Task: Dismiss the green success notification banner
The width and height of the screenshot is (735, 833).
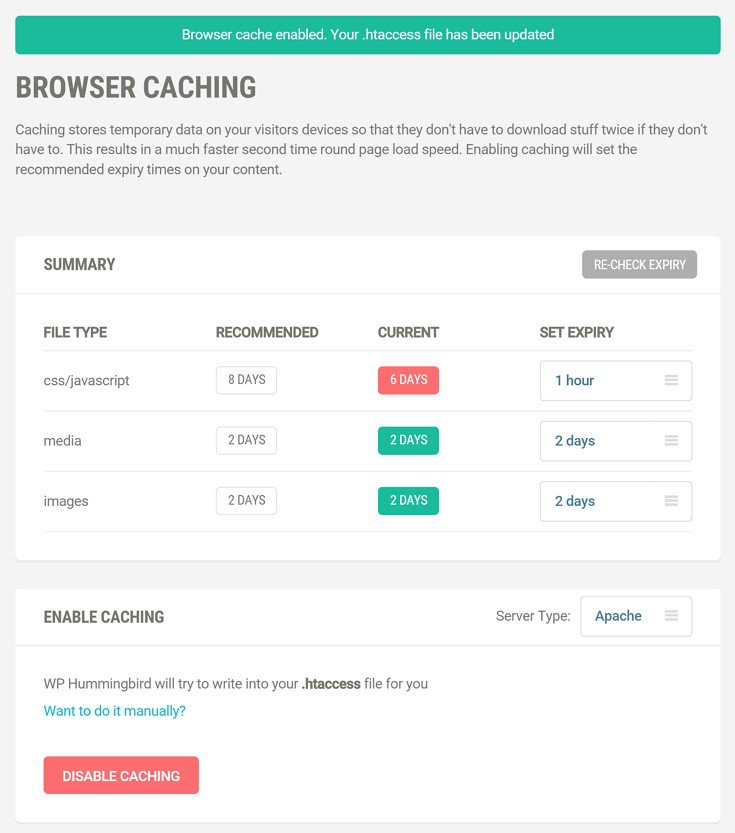Action: 367,35
